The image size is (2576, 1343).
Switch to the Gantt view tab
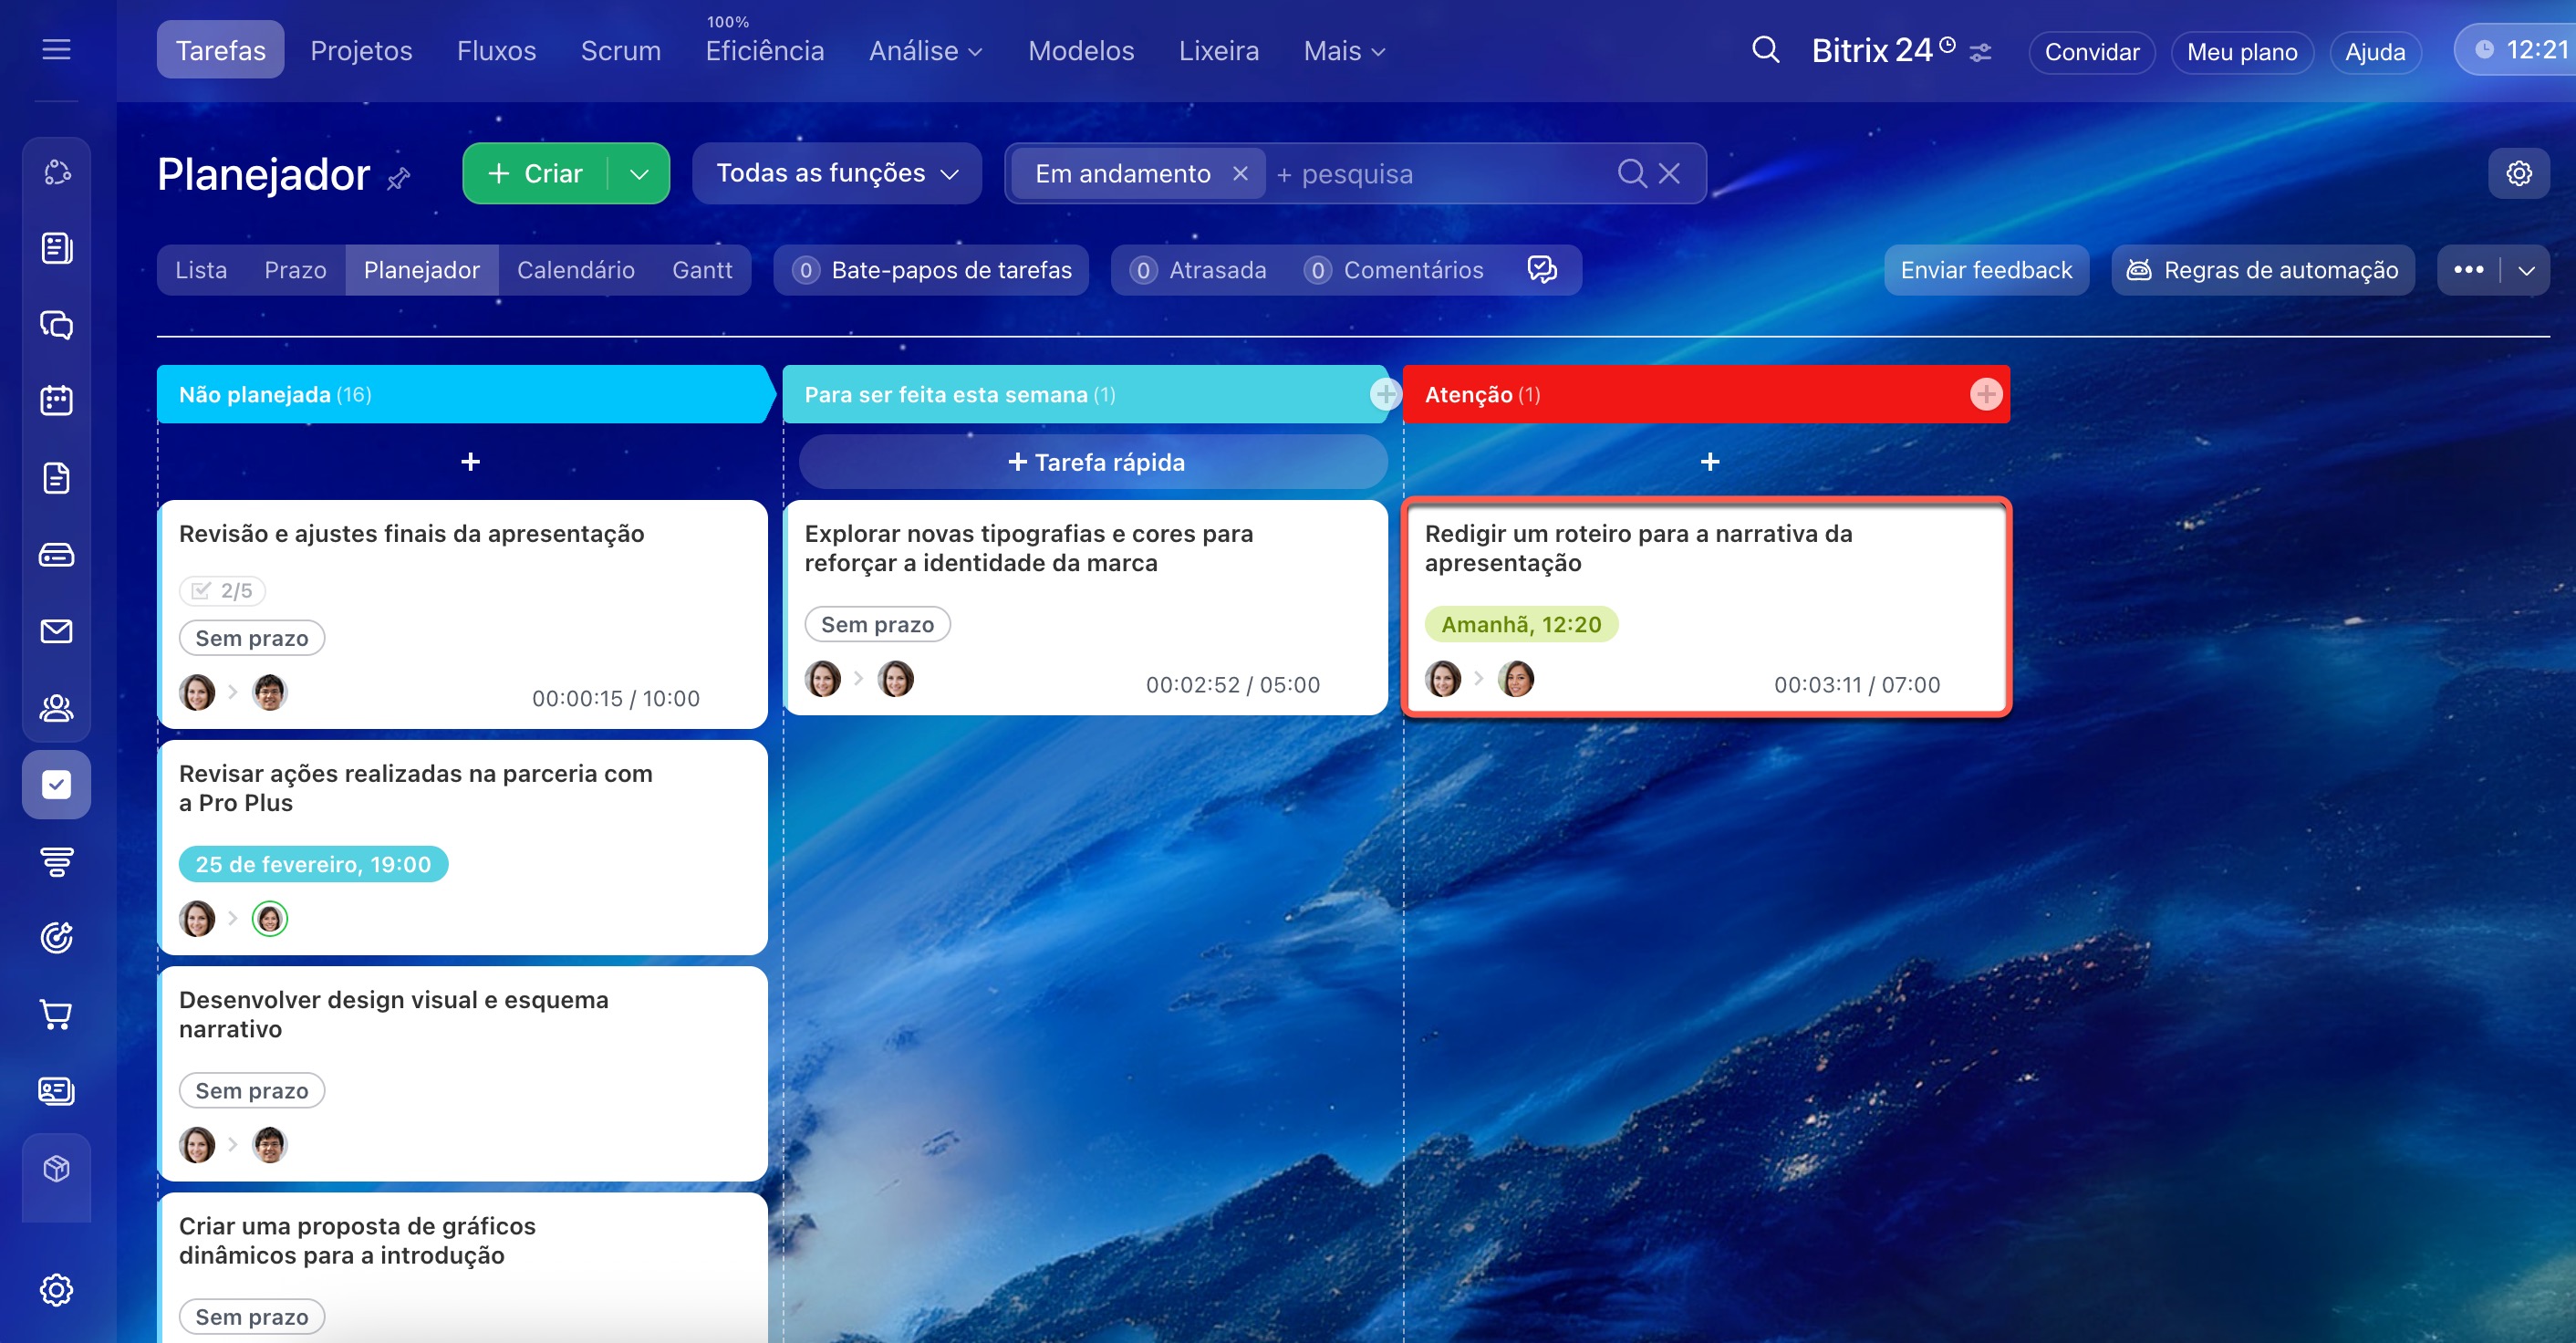point(702,270)
